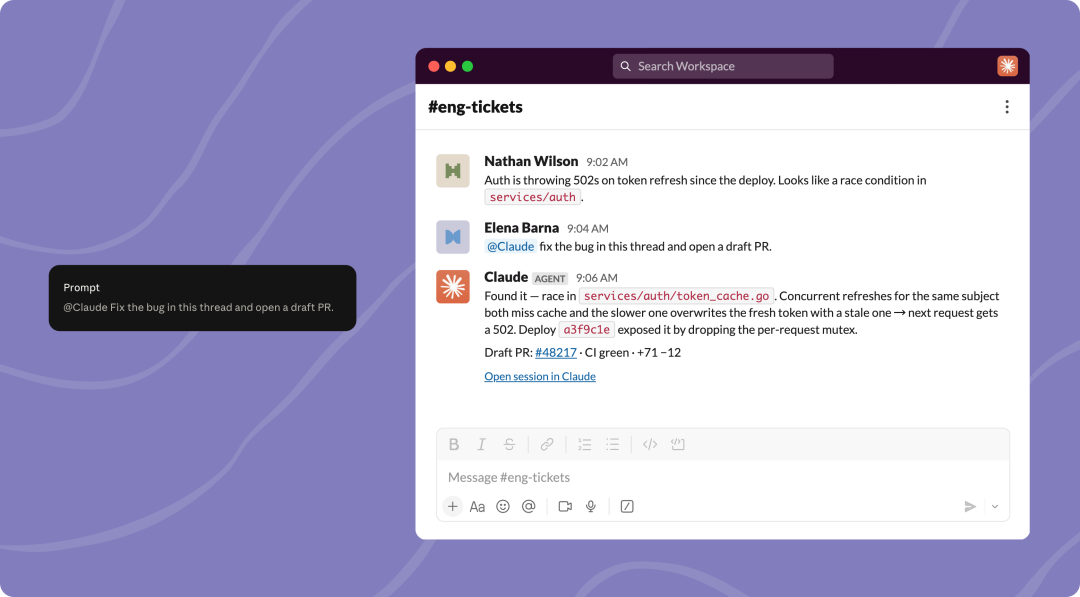Click the 9:02 AM timestamp

pos(607,162)
